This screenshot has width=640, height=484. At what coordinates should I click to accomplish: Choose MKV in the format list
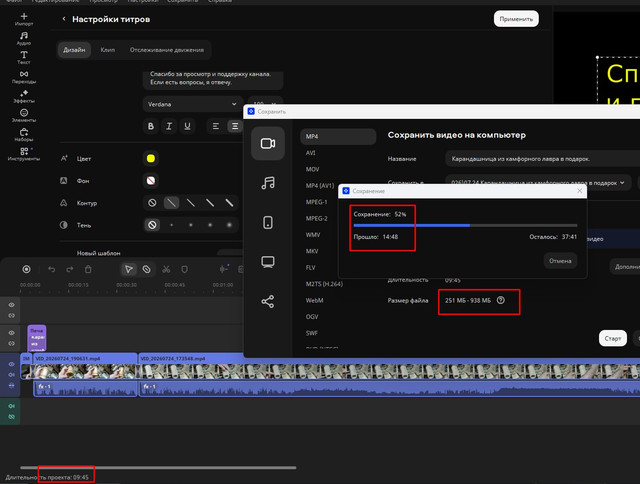coord(312,251)
